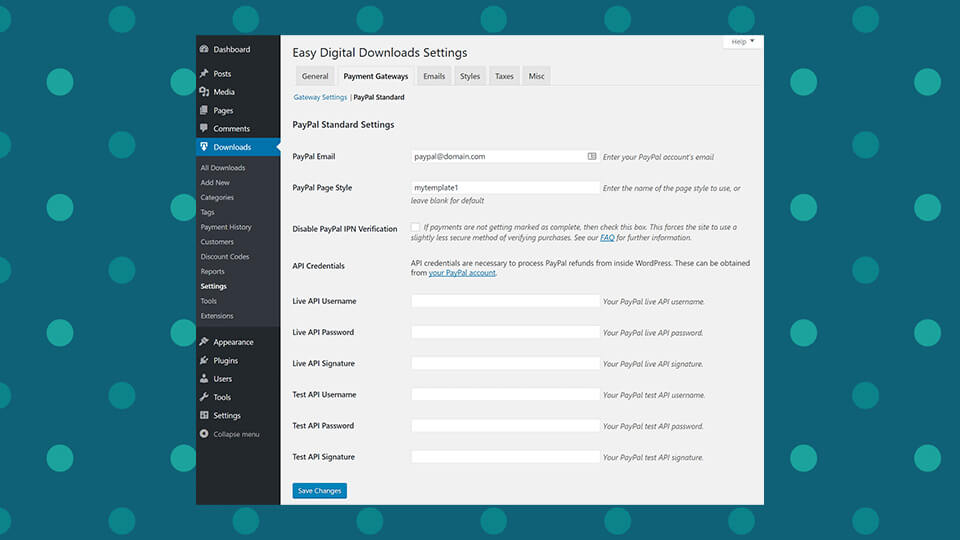Click the Users person icon
This screenshot has height=540, width=960.
[204, 378]
